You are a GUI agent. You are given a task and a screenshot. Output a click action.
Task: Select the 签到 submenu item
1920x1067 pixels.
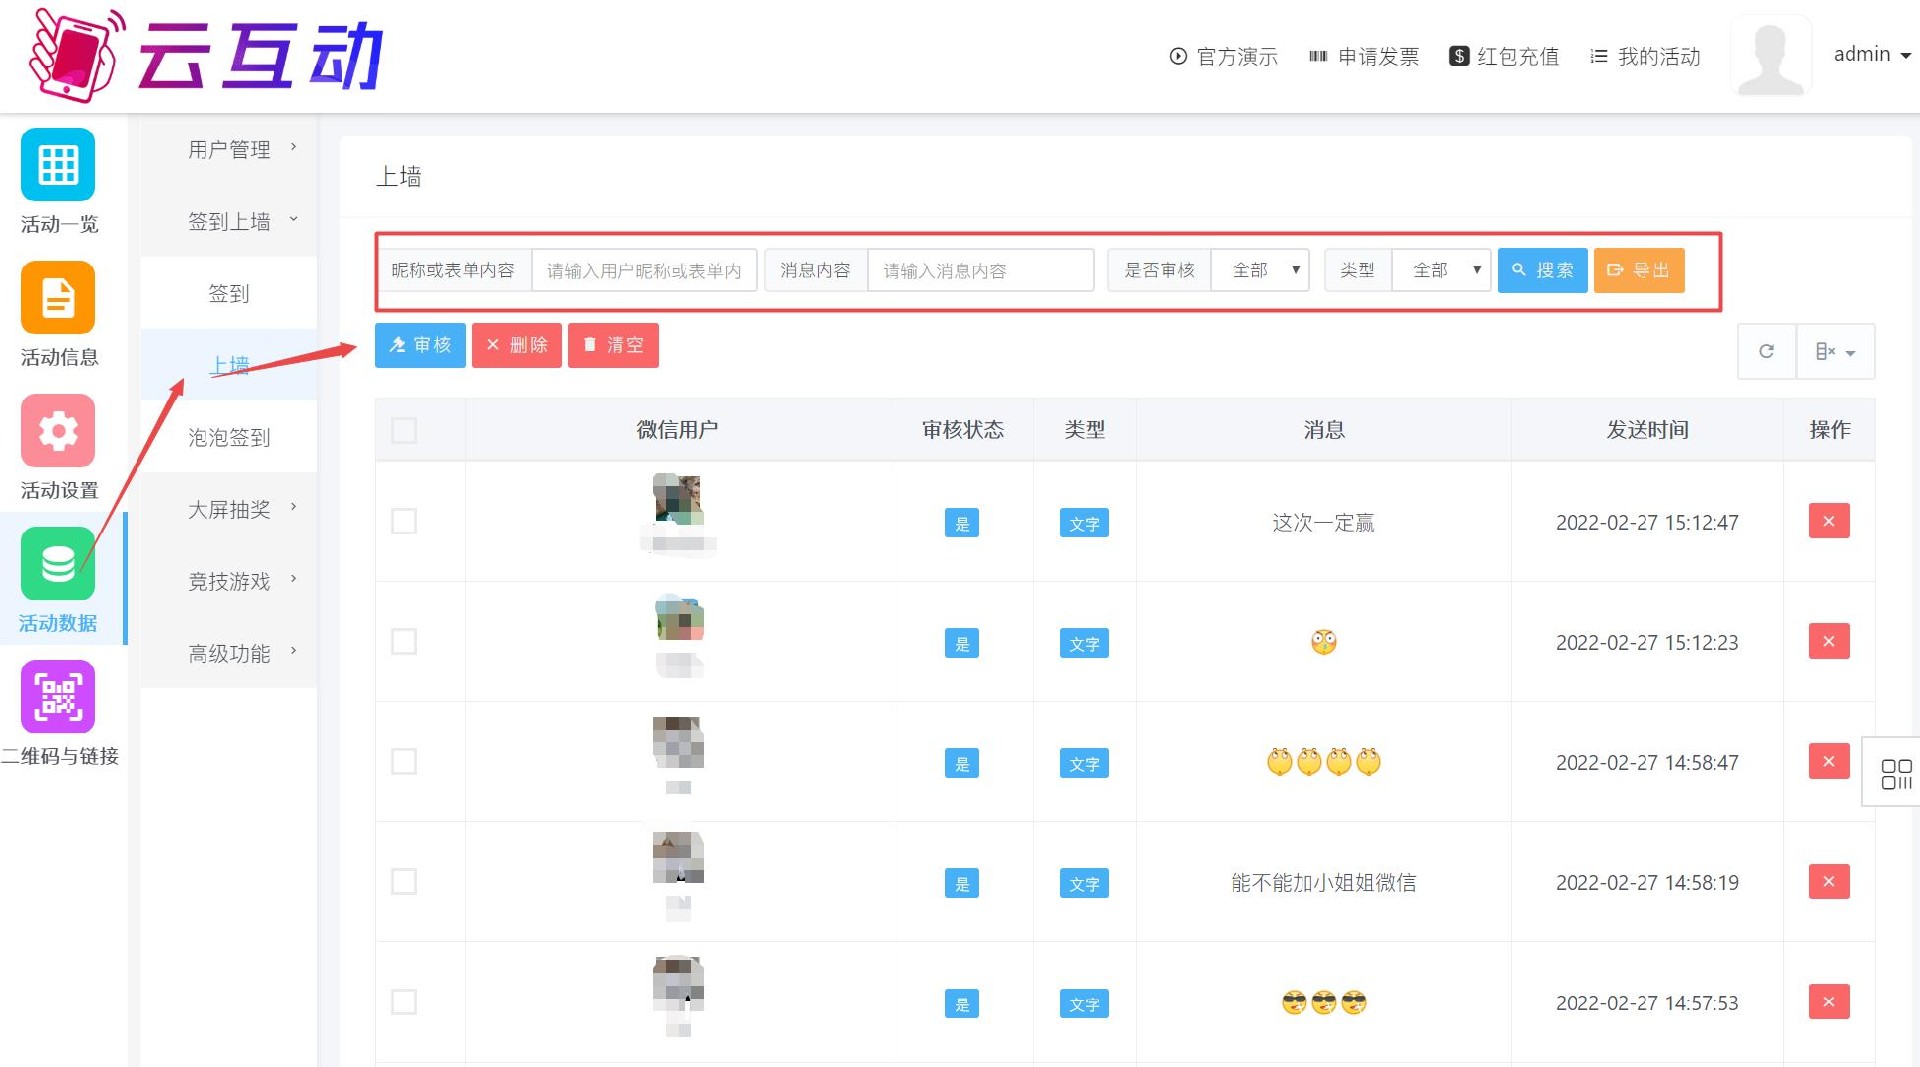click(x=229, y=293)
